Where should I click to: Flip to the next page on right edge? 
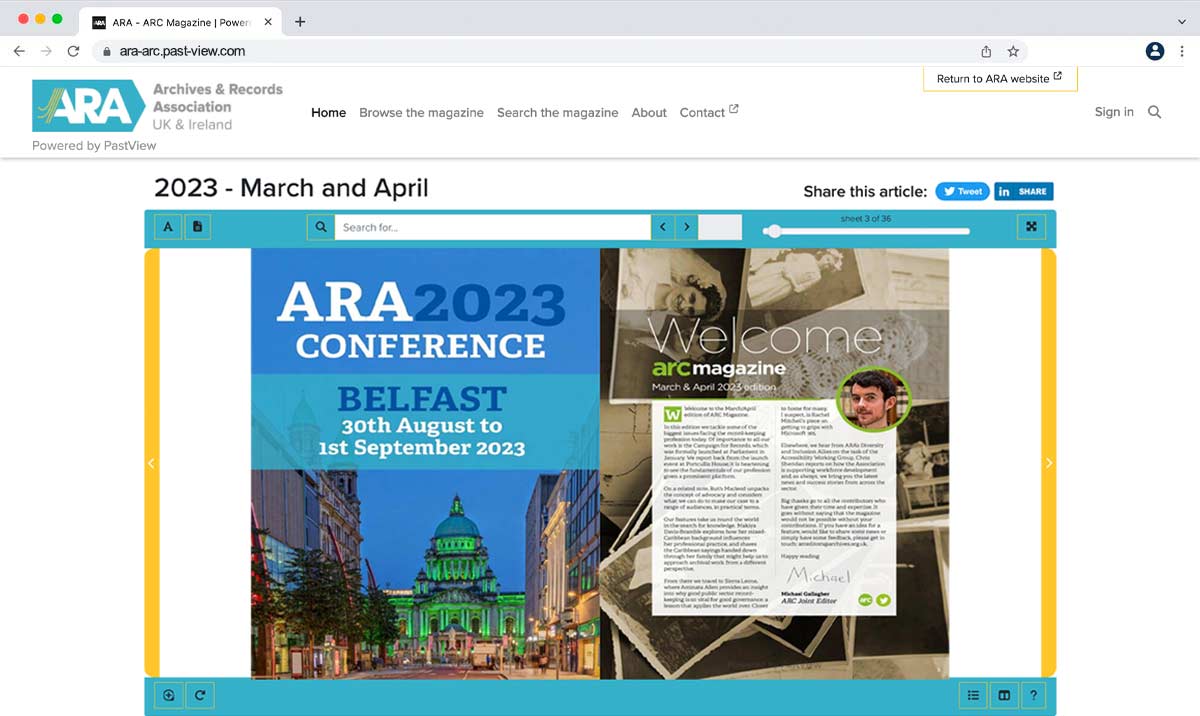(x=1049, y=463)
